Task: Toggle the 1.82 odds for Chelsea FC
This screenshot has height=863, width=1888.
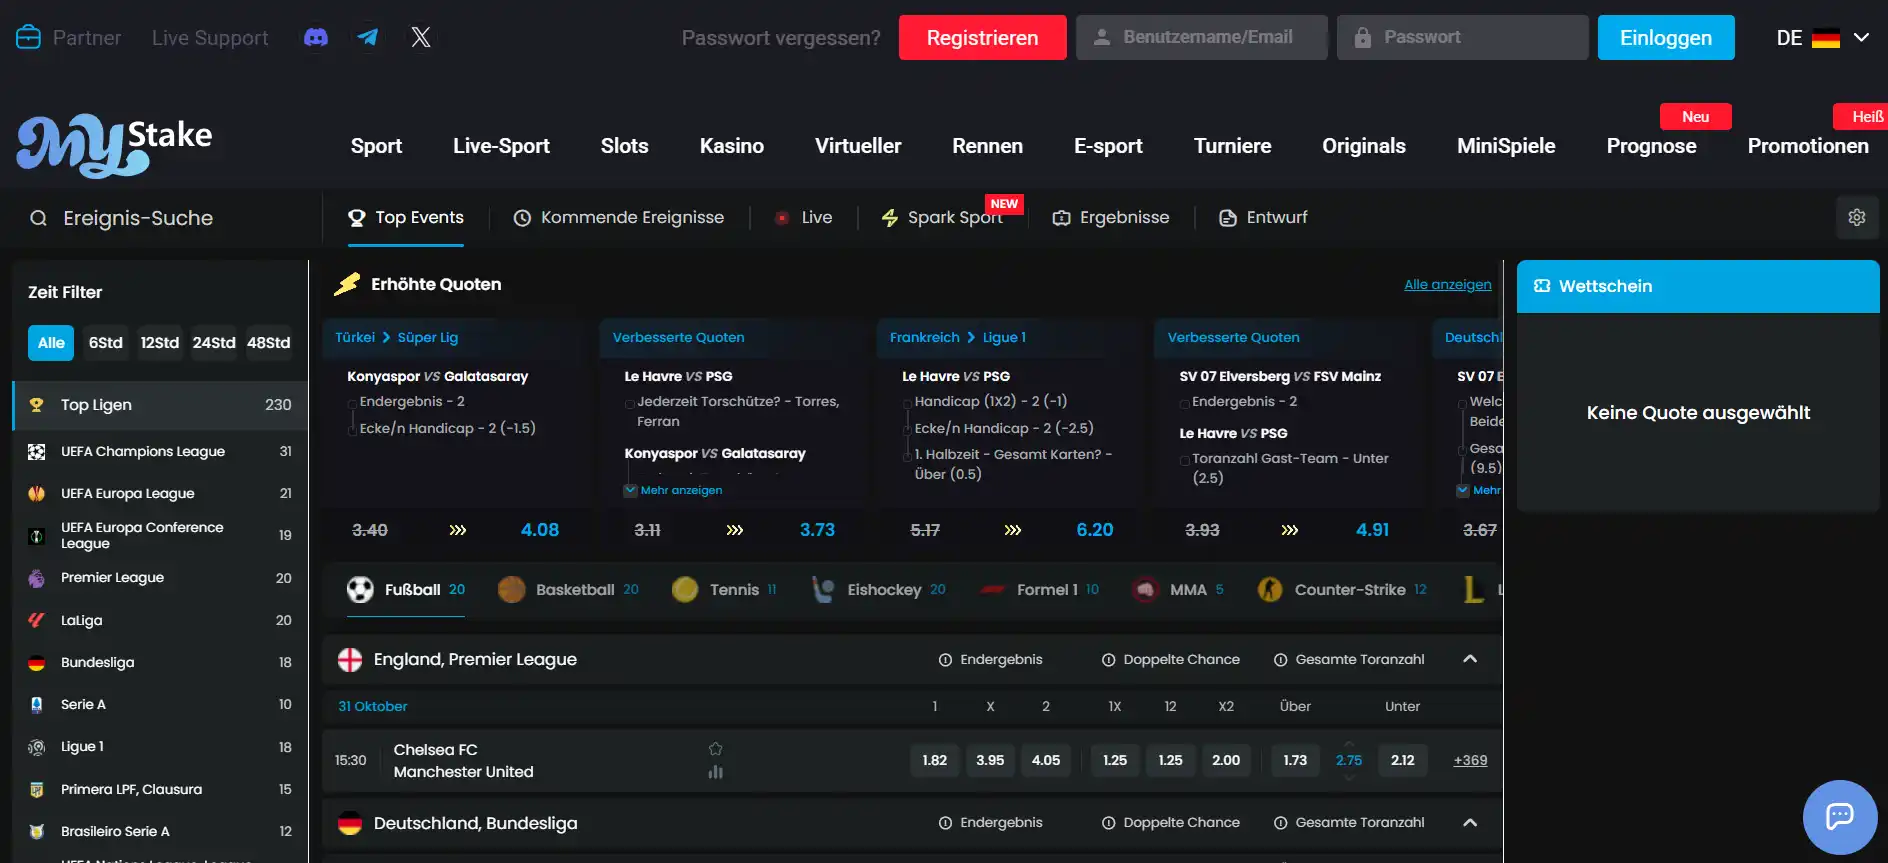Action: (x=935, y=761)
